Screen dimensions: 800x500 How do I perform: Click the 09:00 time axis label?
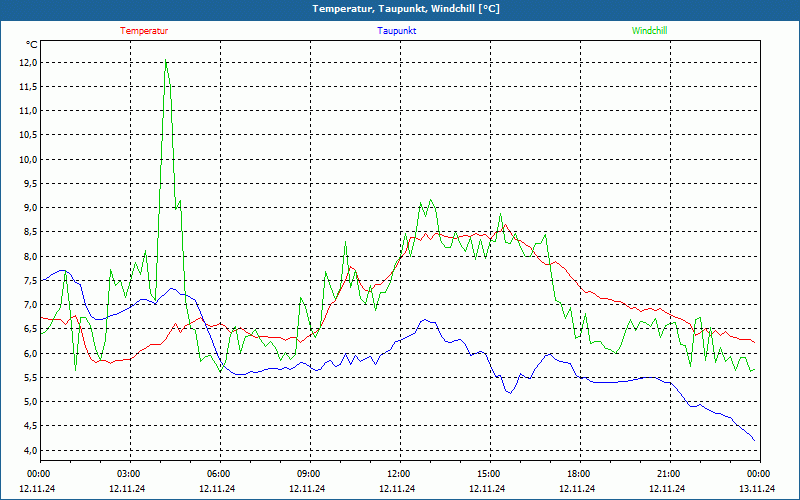(310, 473)
